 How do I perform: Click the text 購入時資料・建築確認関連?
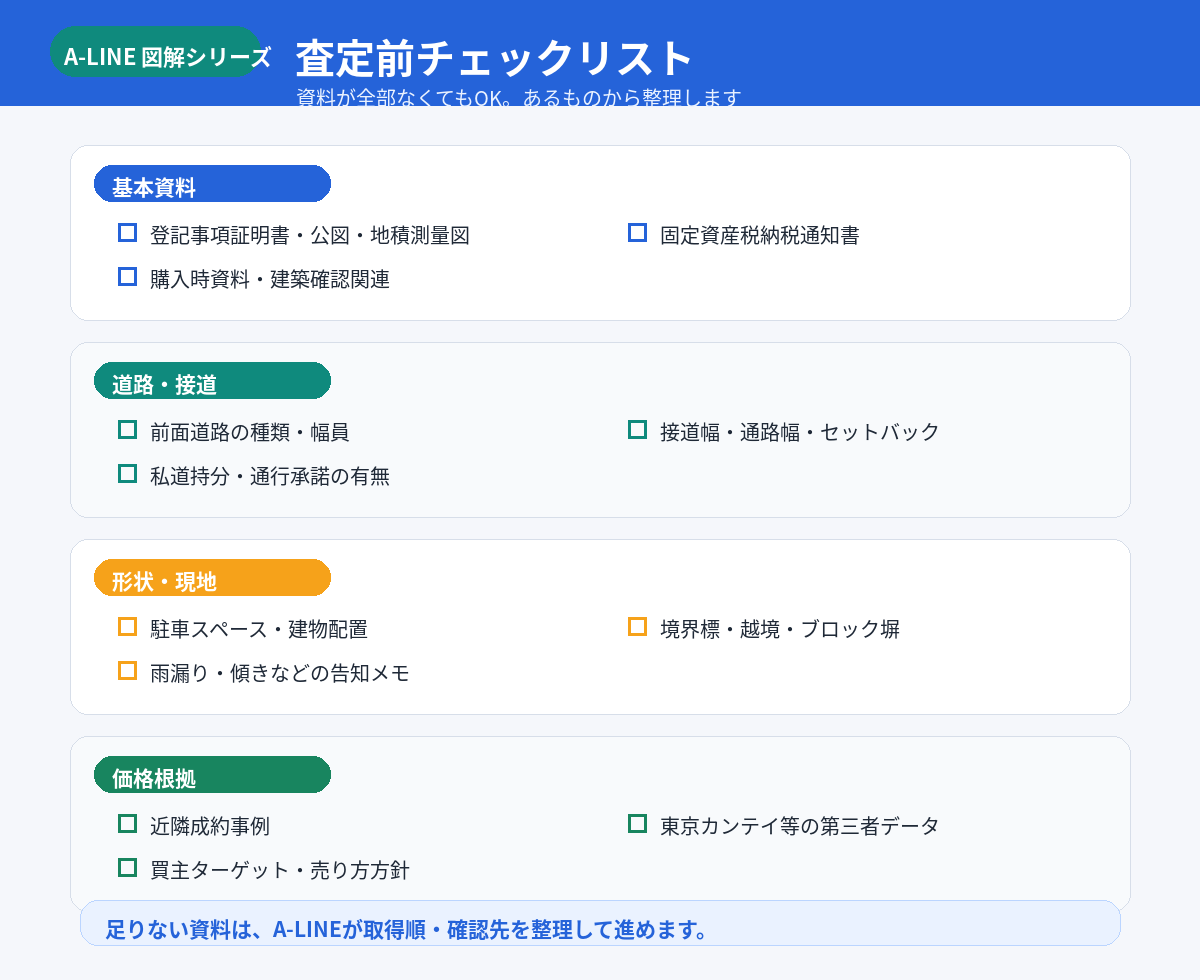point(270,280)
